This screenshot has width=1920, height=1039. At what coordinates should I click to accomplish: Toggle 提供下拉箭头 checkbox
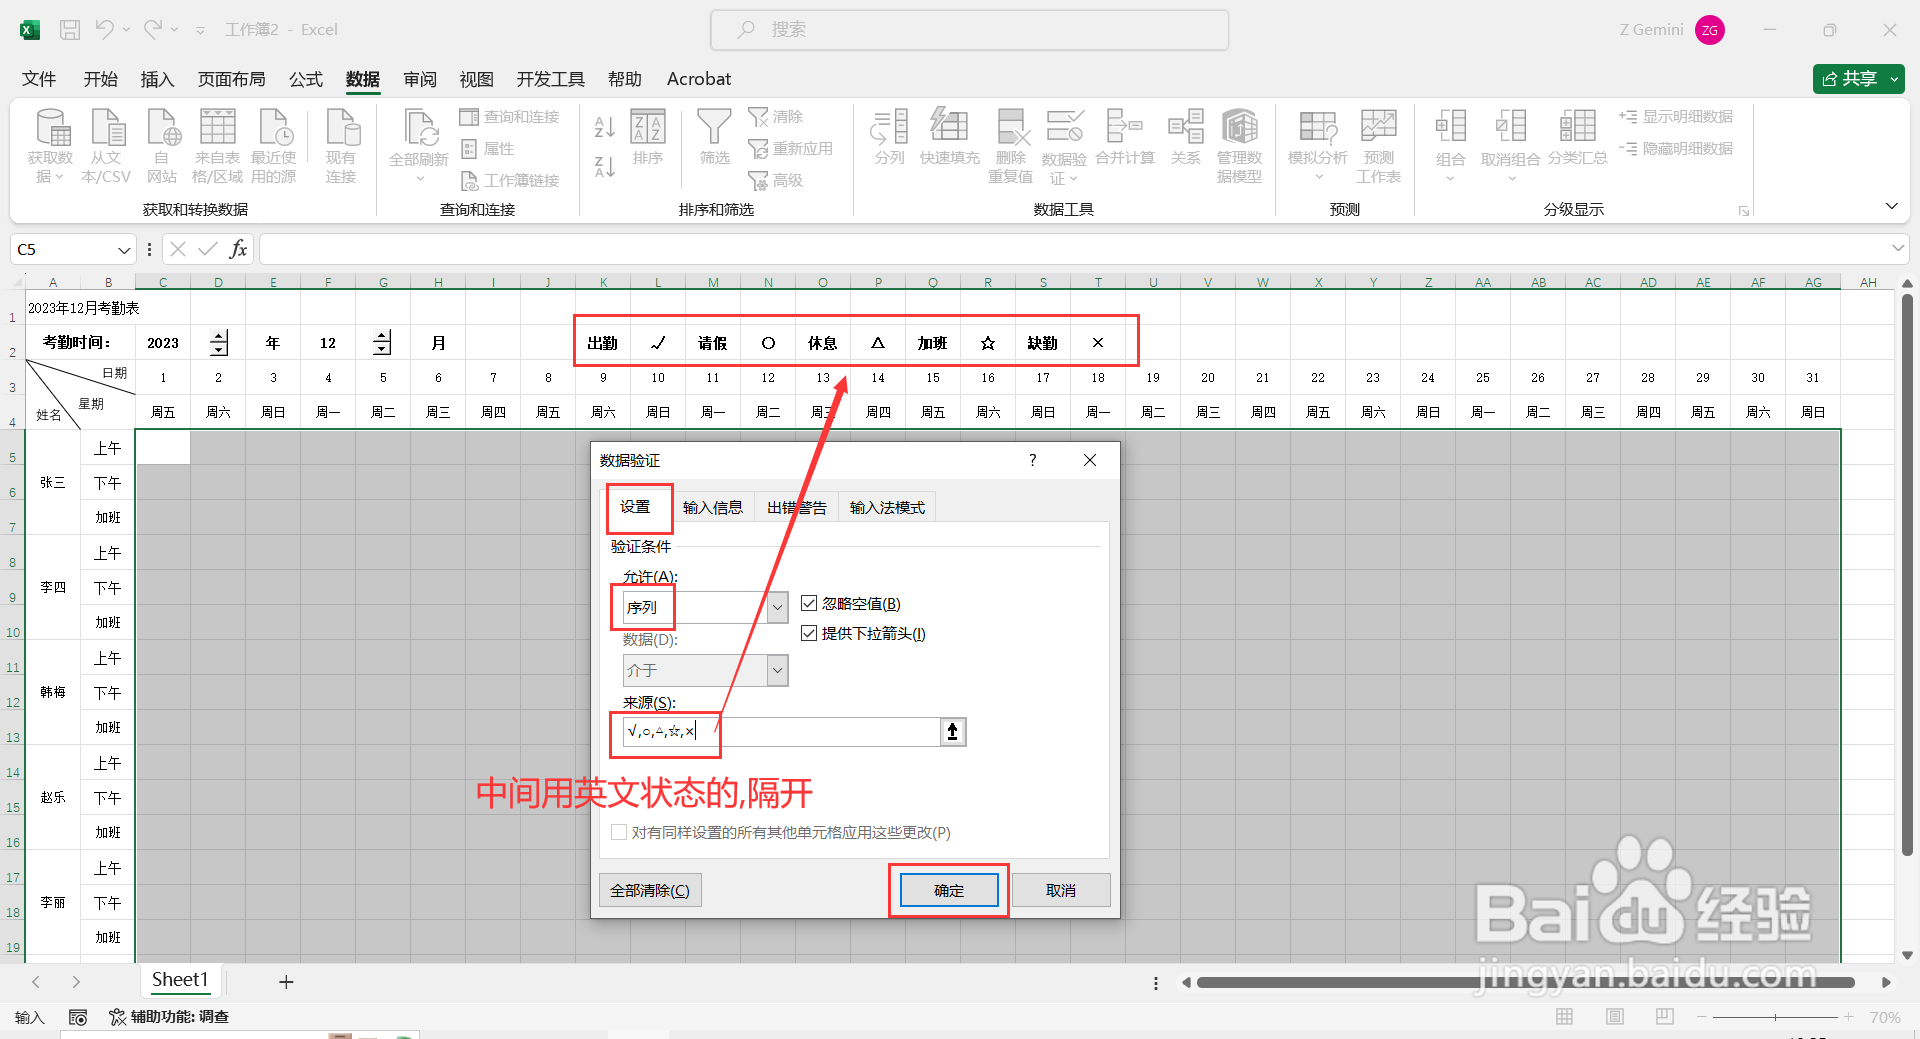coord(809,633)
